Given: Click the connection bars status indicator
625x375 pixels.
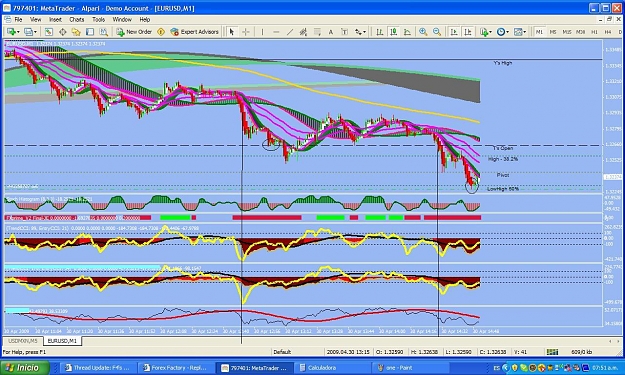Looking at the screenshot, I should [552, 352].
